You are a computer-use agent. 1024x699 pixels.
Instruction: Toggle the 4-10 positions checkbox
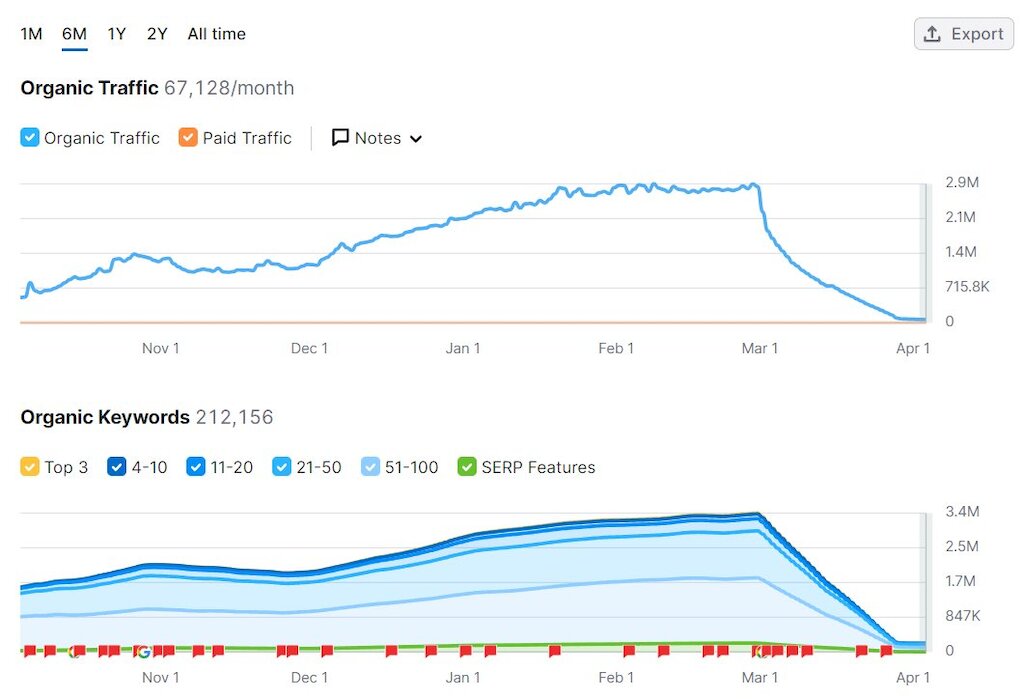point(117,467)
